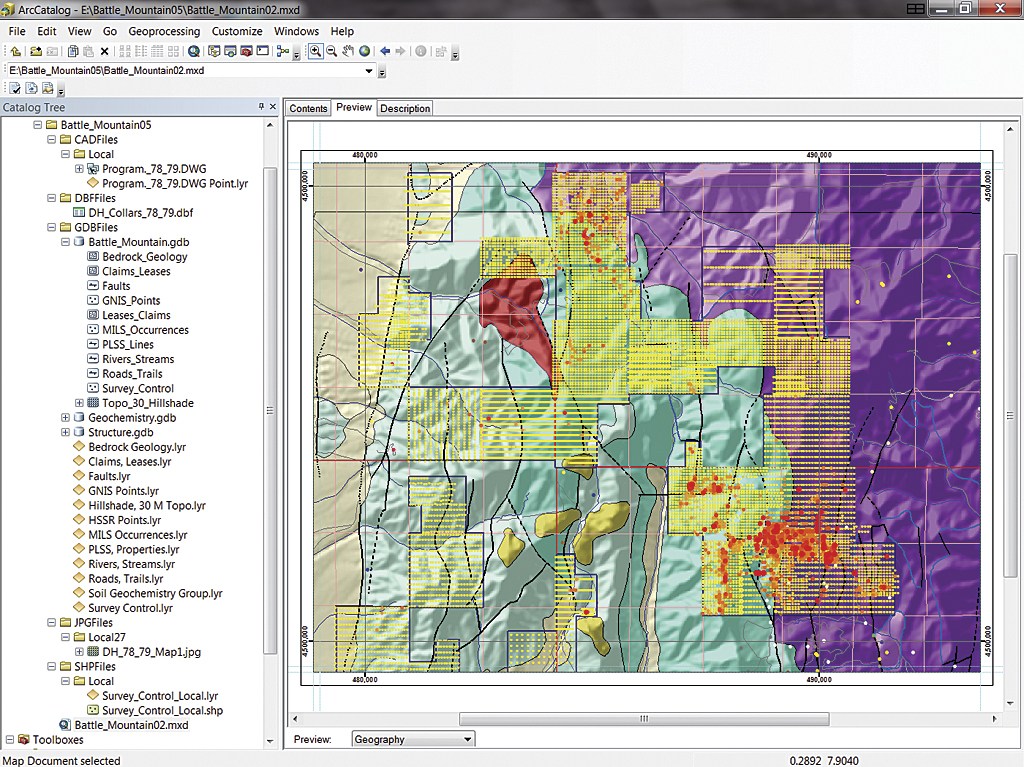Viewport: 1024px width, 767px height.
Task: Toggle auto-hide pin on Catalog Tree
Action: 260,107
